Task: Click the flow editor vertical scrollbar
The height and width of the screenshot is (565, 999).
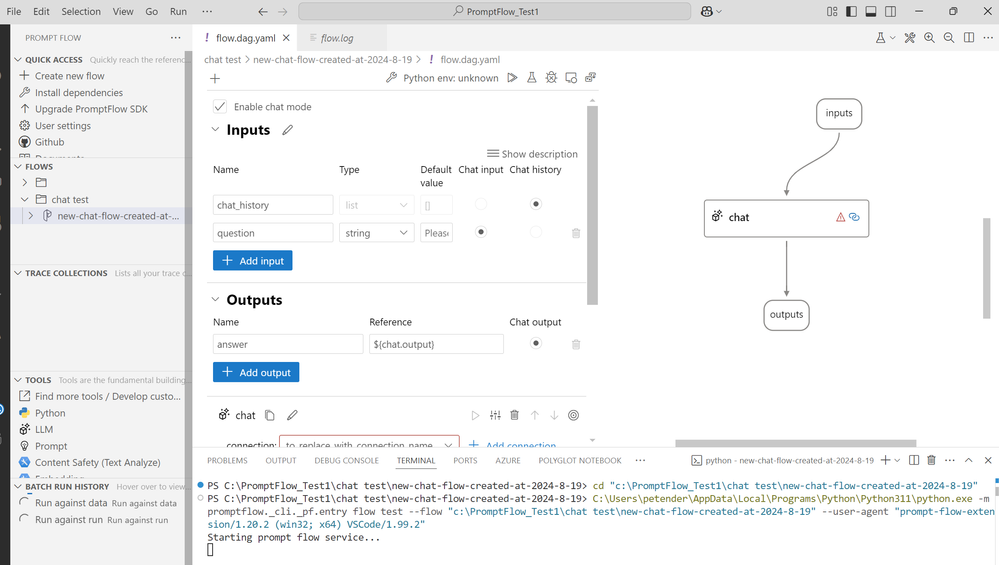Action: click(x=593, y=205)
